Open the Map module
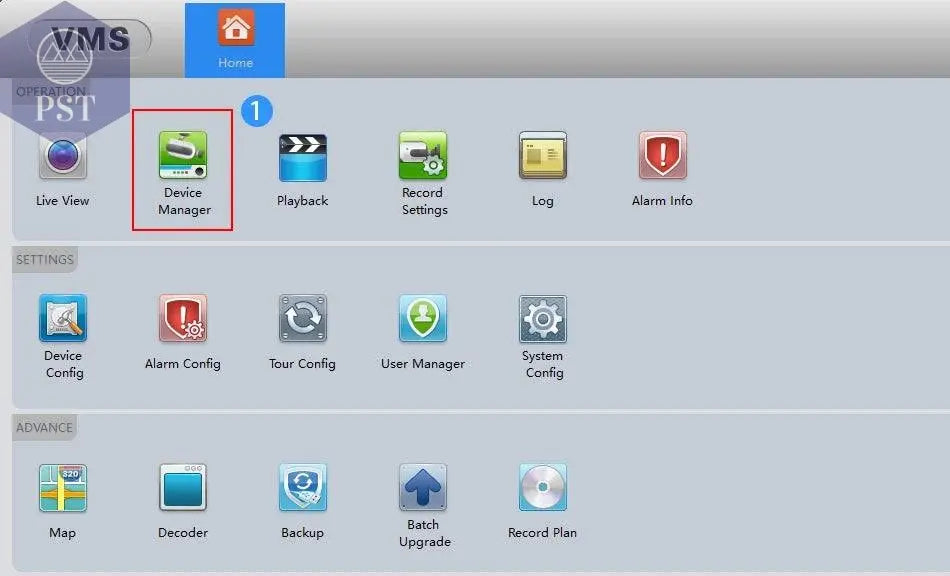Screen dimensions: 950x576 (x=62, y=489)
